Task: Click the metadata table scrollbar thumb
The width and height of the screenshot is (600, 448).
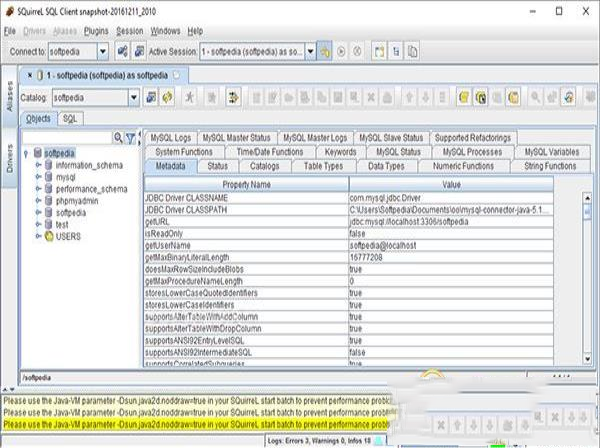Action: (x=587, y=212)
